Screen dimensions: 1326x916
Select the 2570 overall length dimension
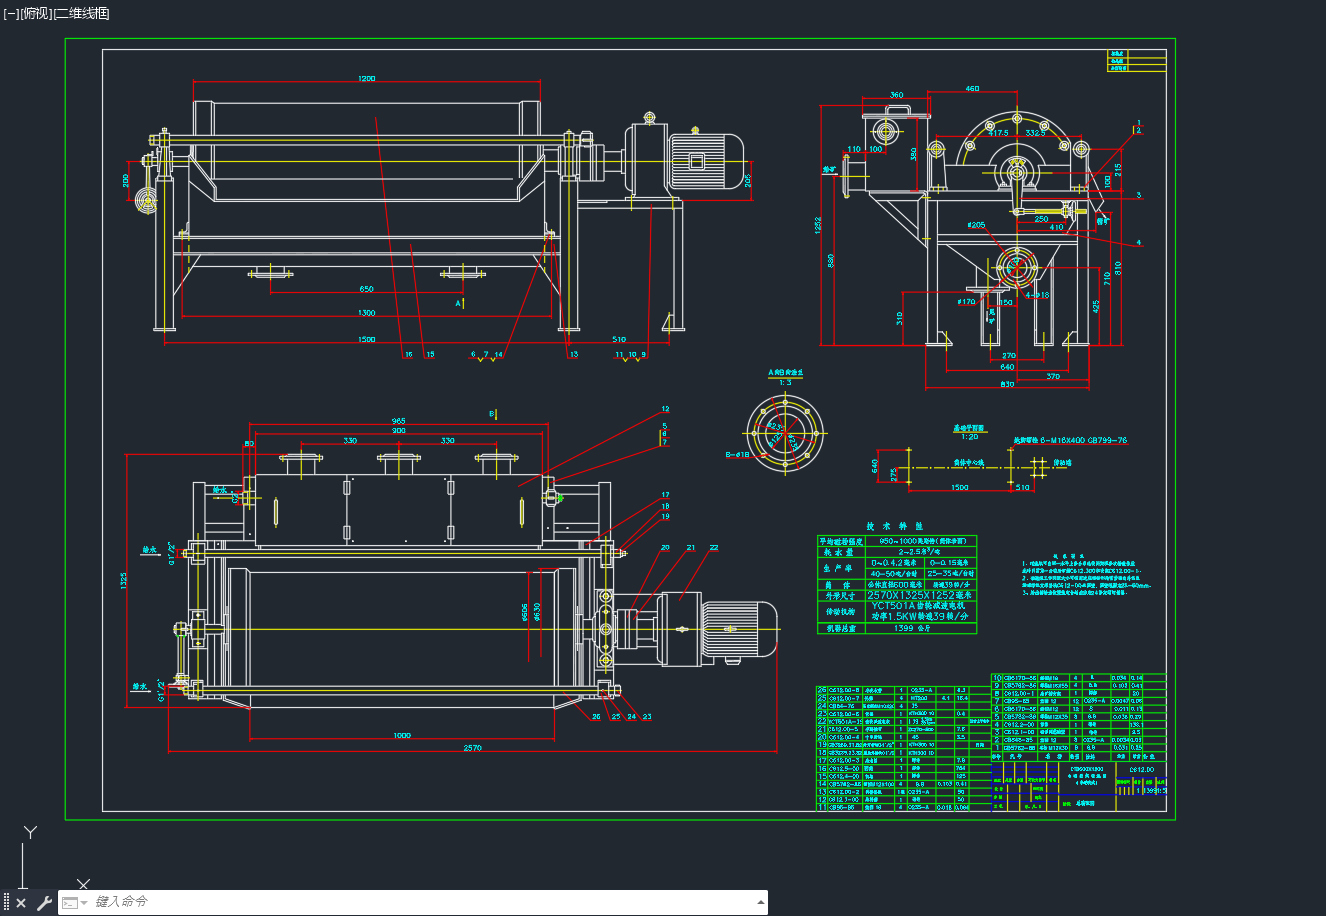point(473,747)
